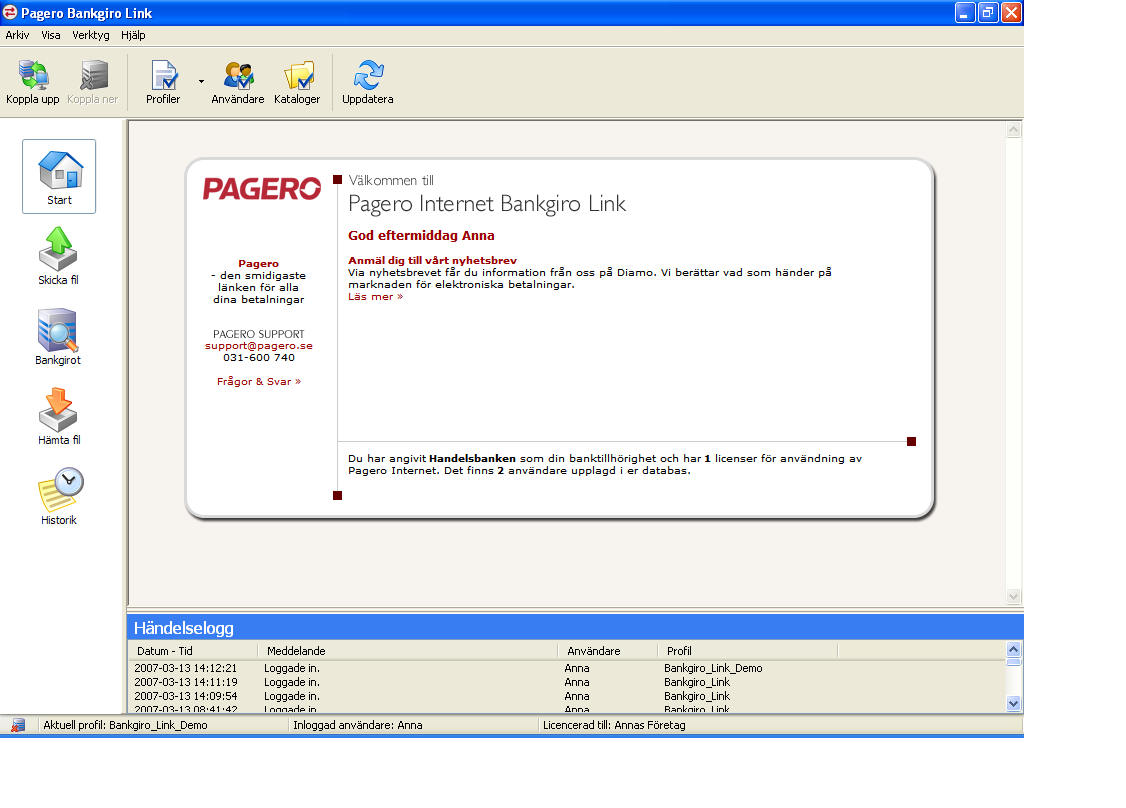Click the Händelselogg panel title

click(184, 628)
